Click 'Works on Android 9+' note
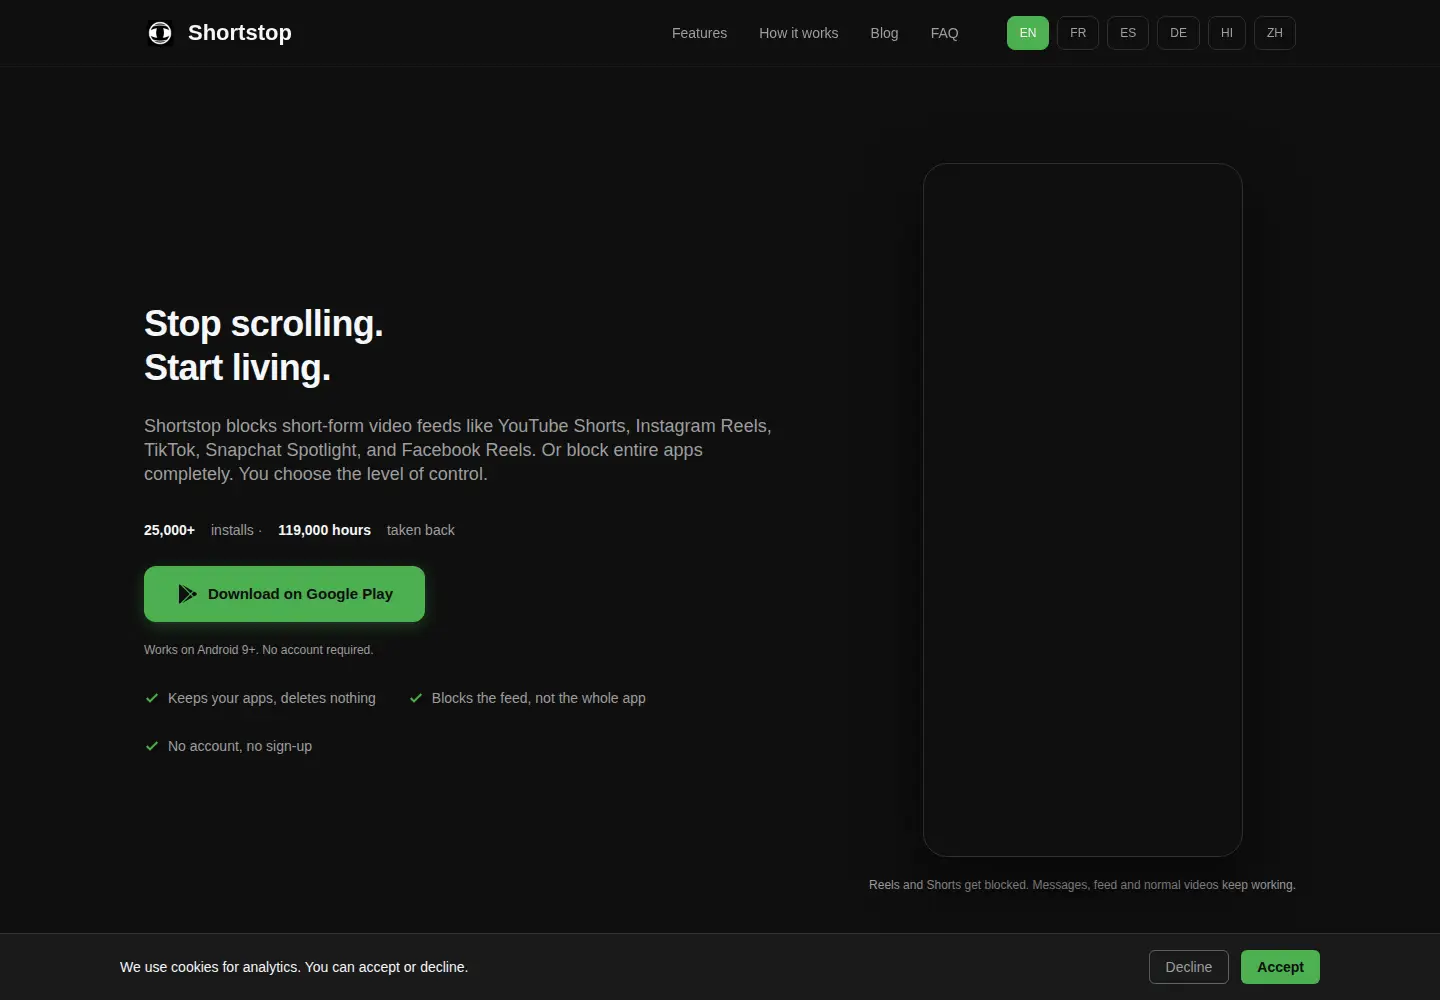This screenshot has height=1000, width=1440. (x=258, y=650)
